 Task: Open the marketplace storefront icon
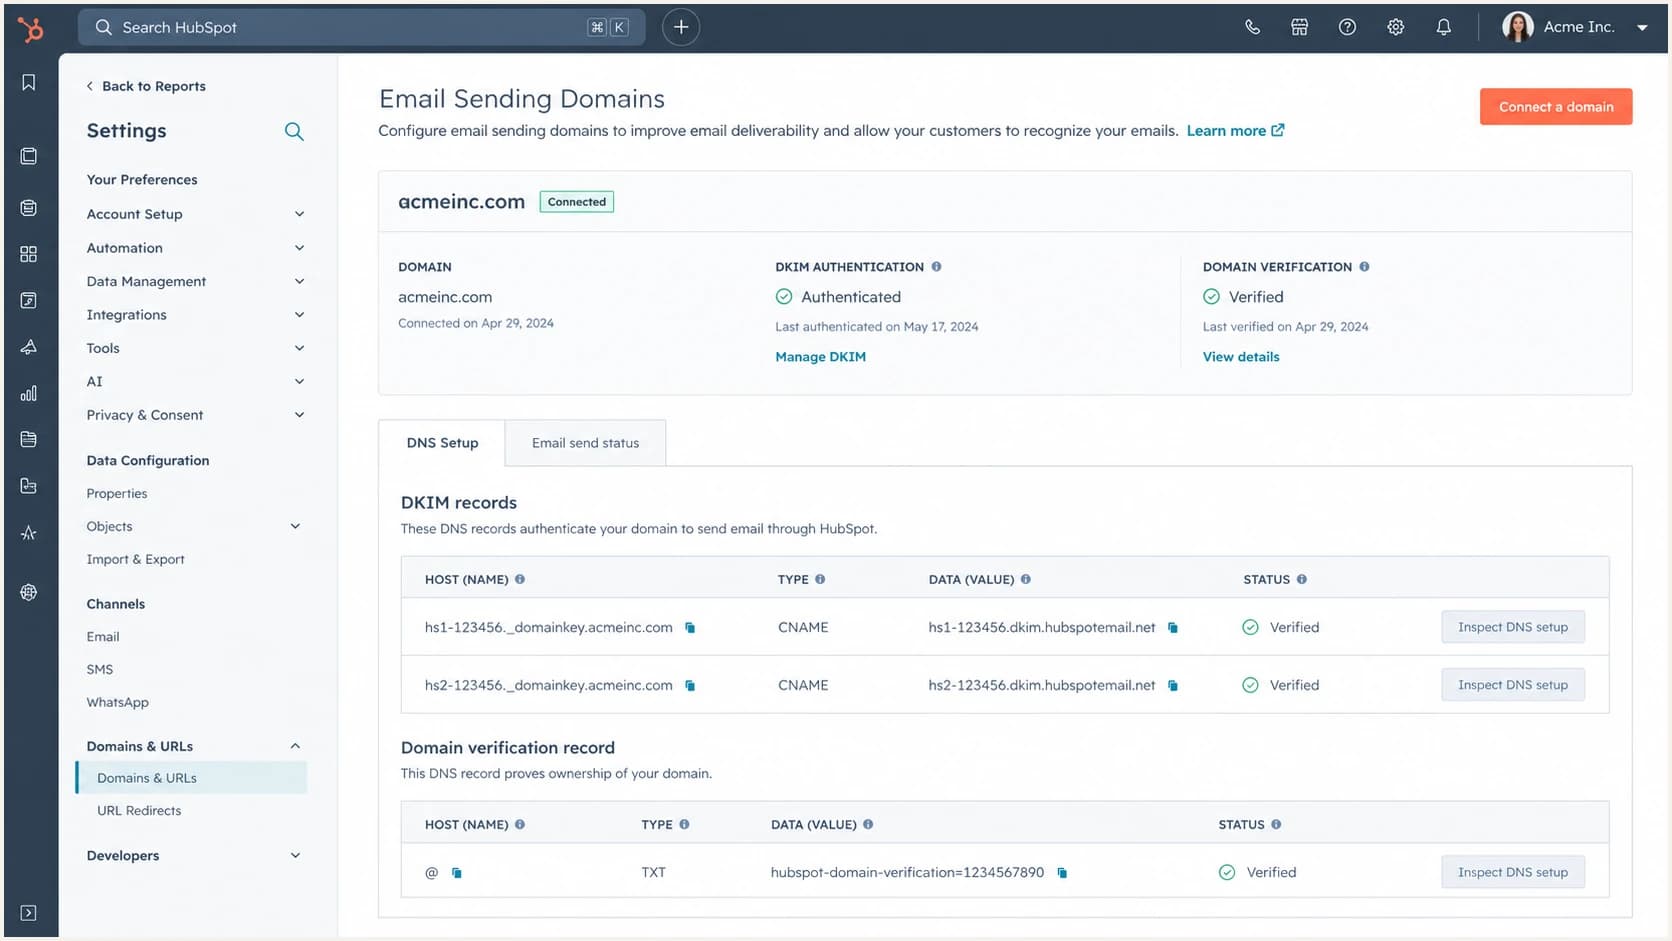(x=1299, y=27)
